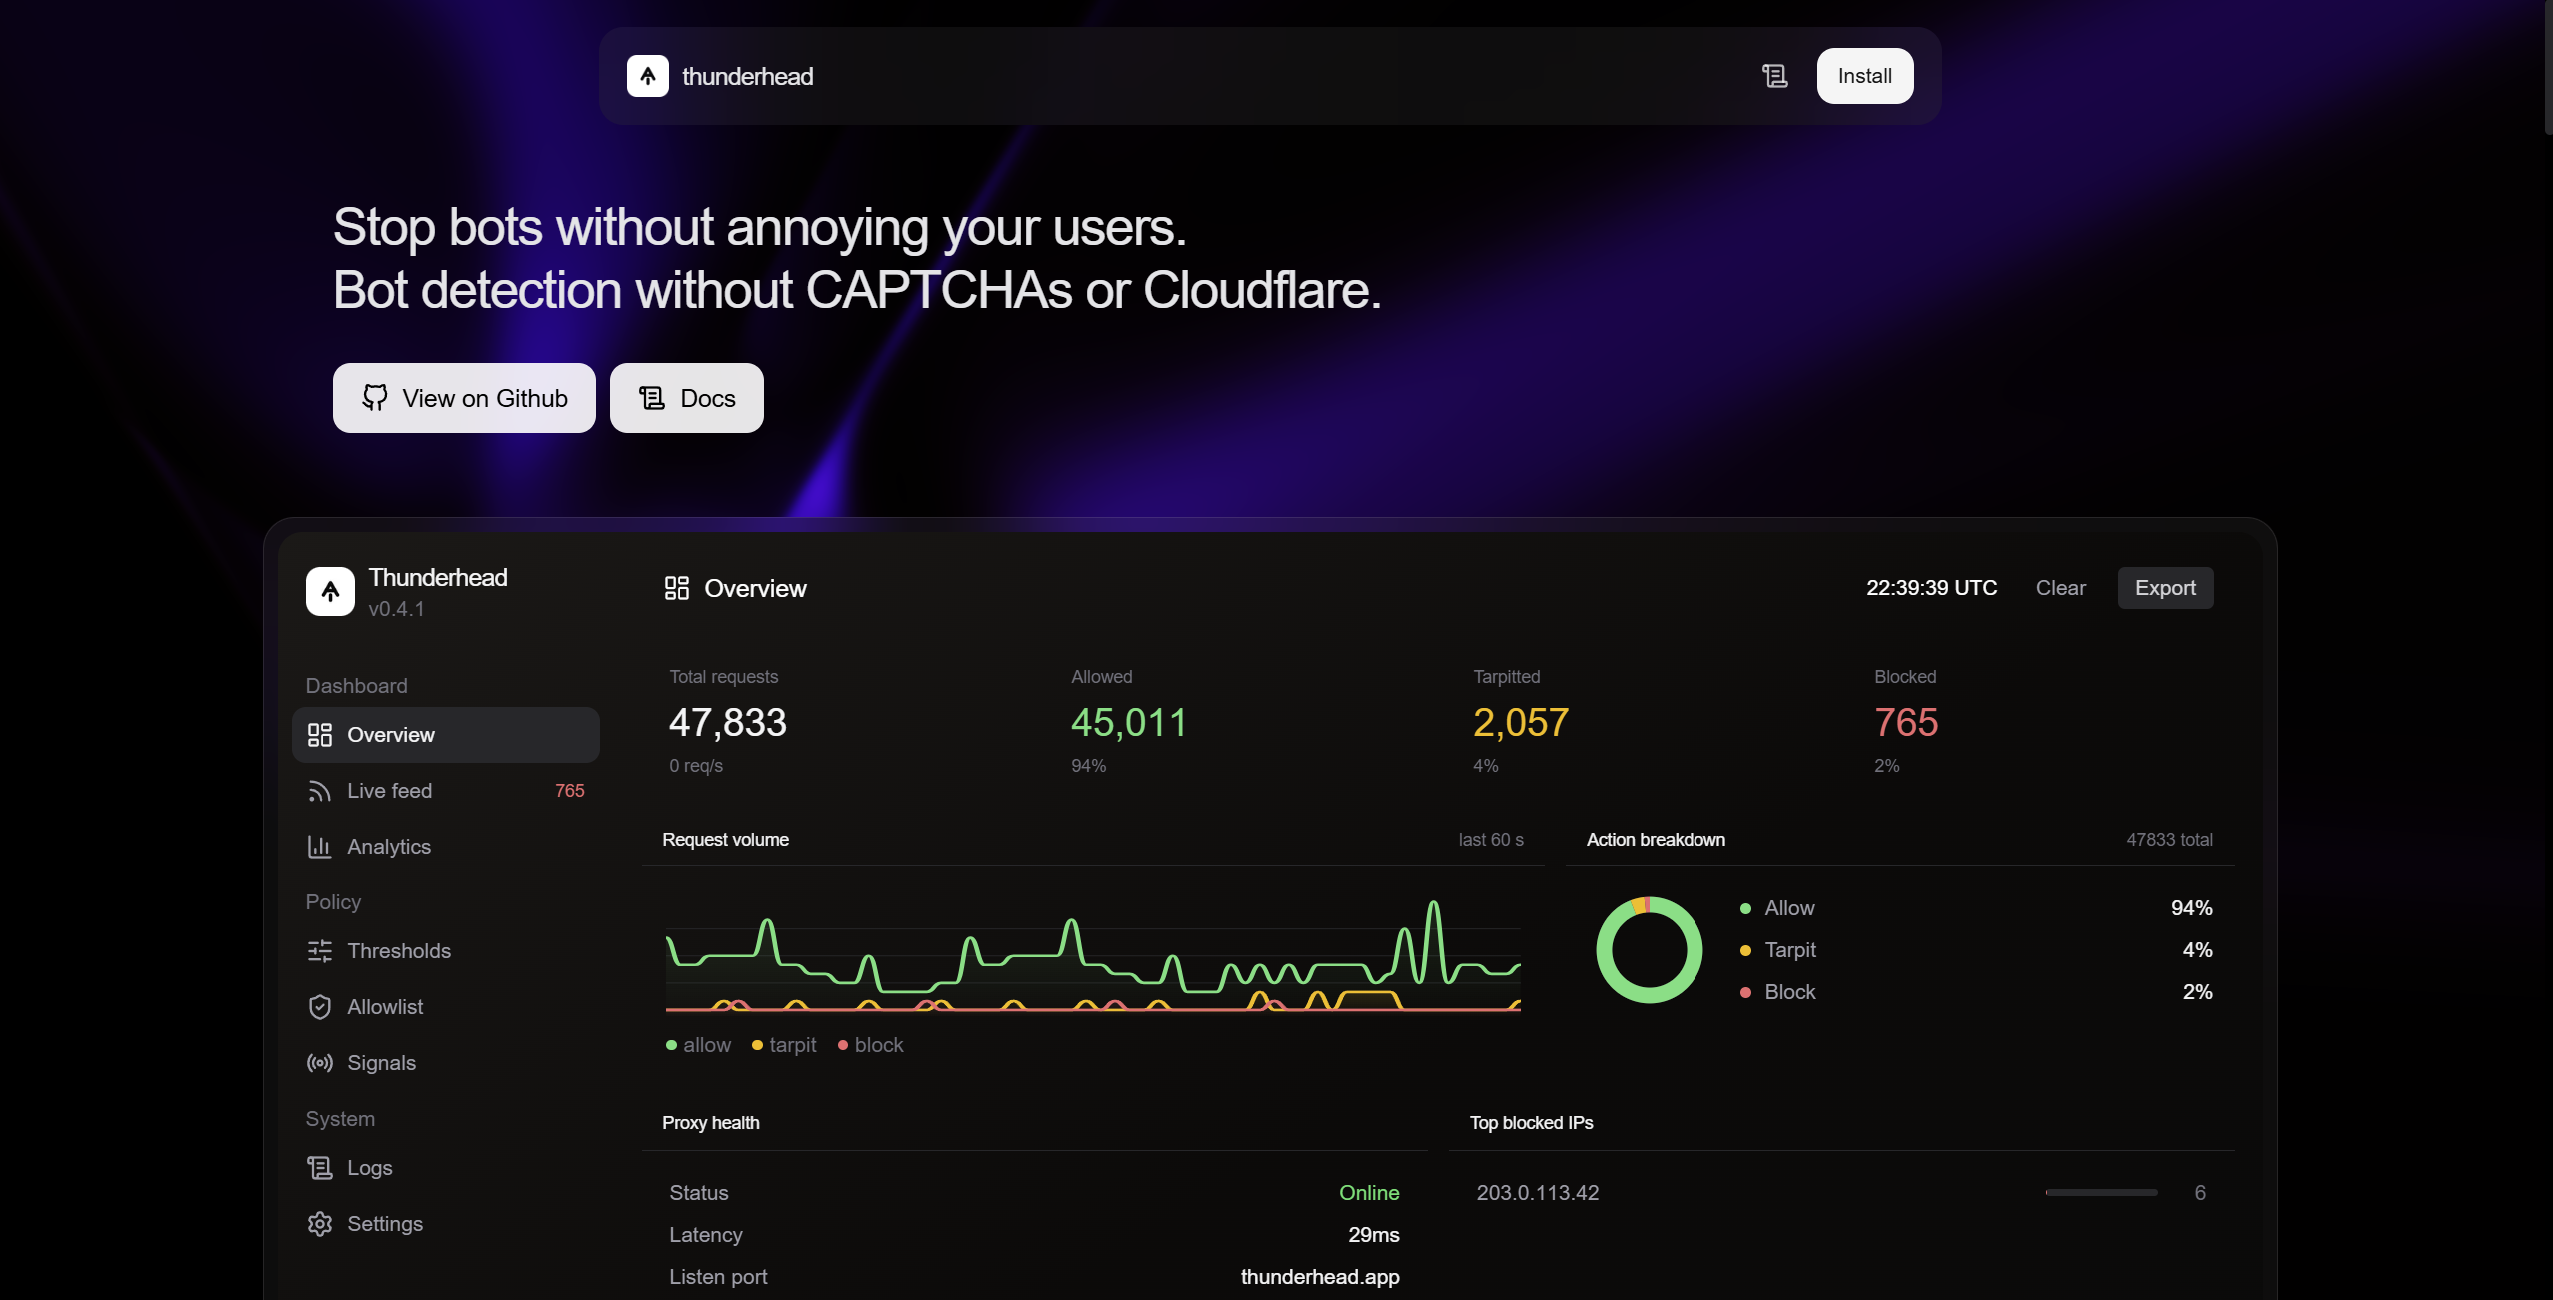Click the thunderhead.app listen port value
This screenshot has height=1300, width=2553.
point(1320,1277)
